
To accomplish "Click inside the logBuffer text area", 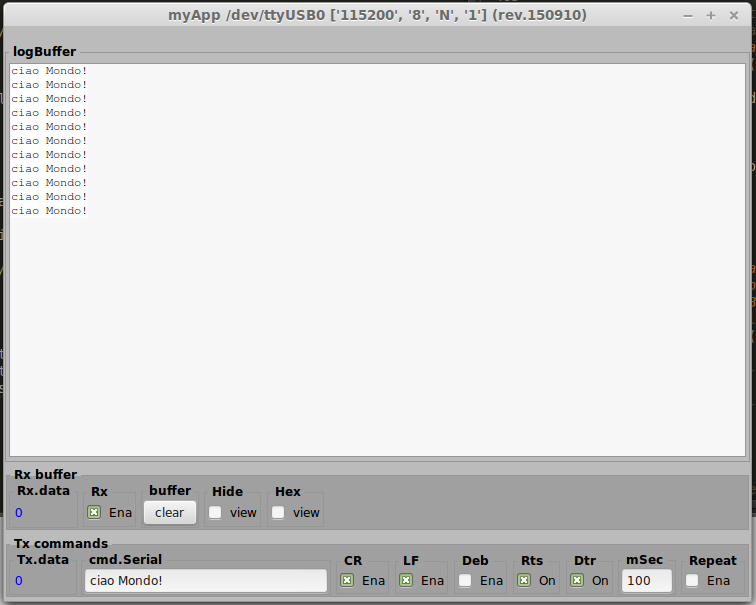I will pyautogui.click(x=377, y=330).
